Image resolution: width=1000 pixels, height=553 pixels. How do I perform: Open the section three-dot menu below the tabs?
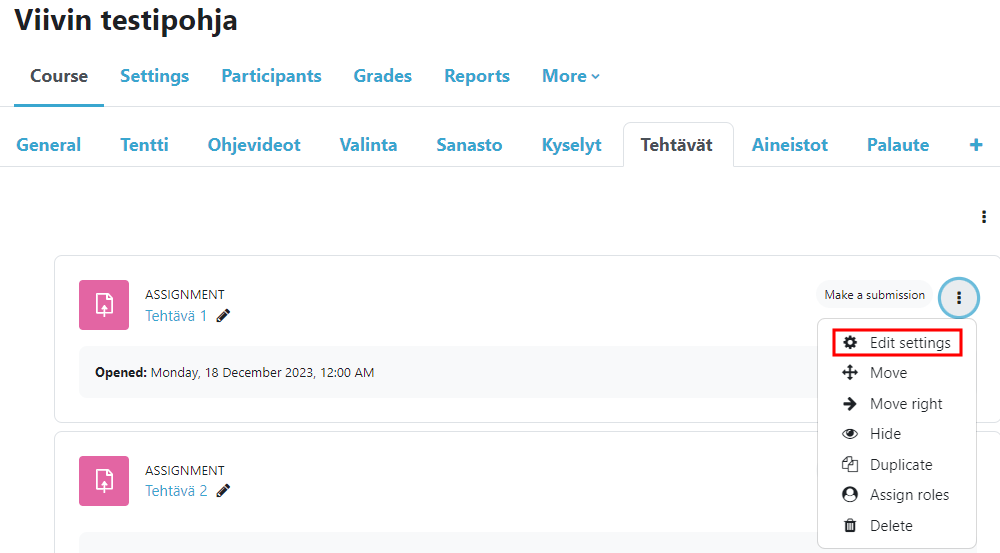(x=984, y=217)
